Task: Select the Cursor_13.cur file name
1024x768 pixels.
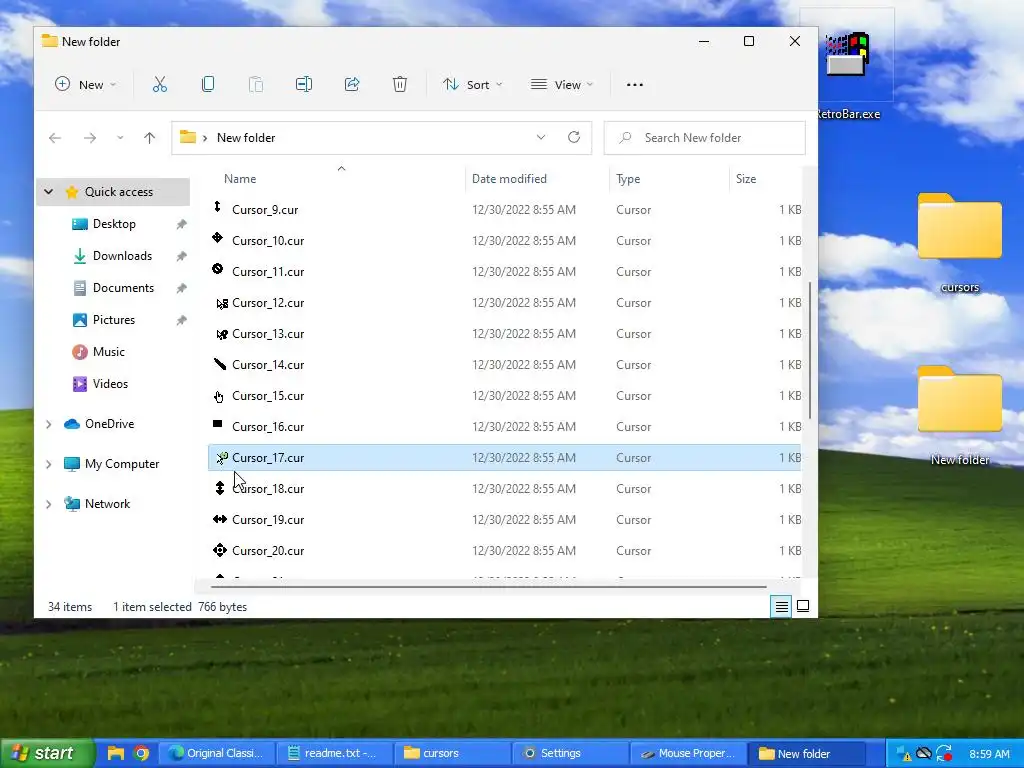Action: tap(268, 334)
